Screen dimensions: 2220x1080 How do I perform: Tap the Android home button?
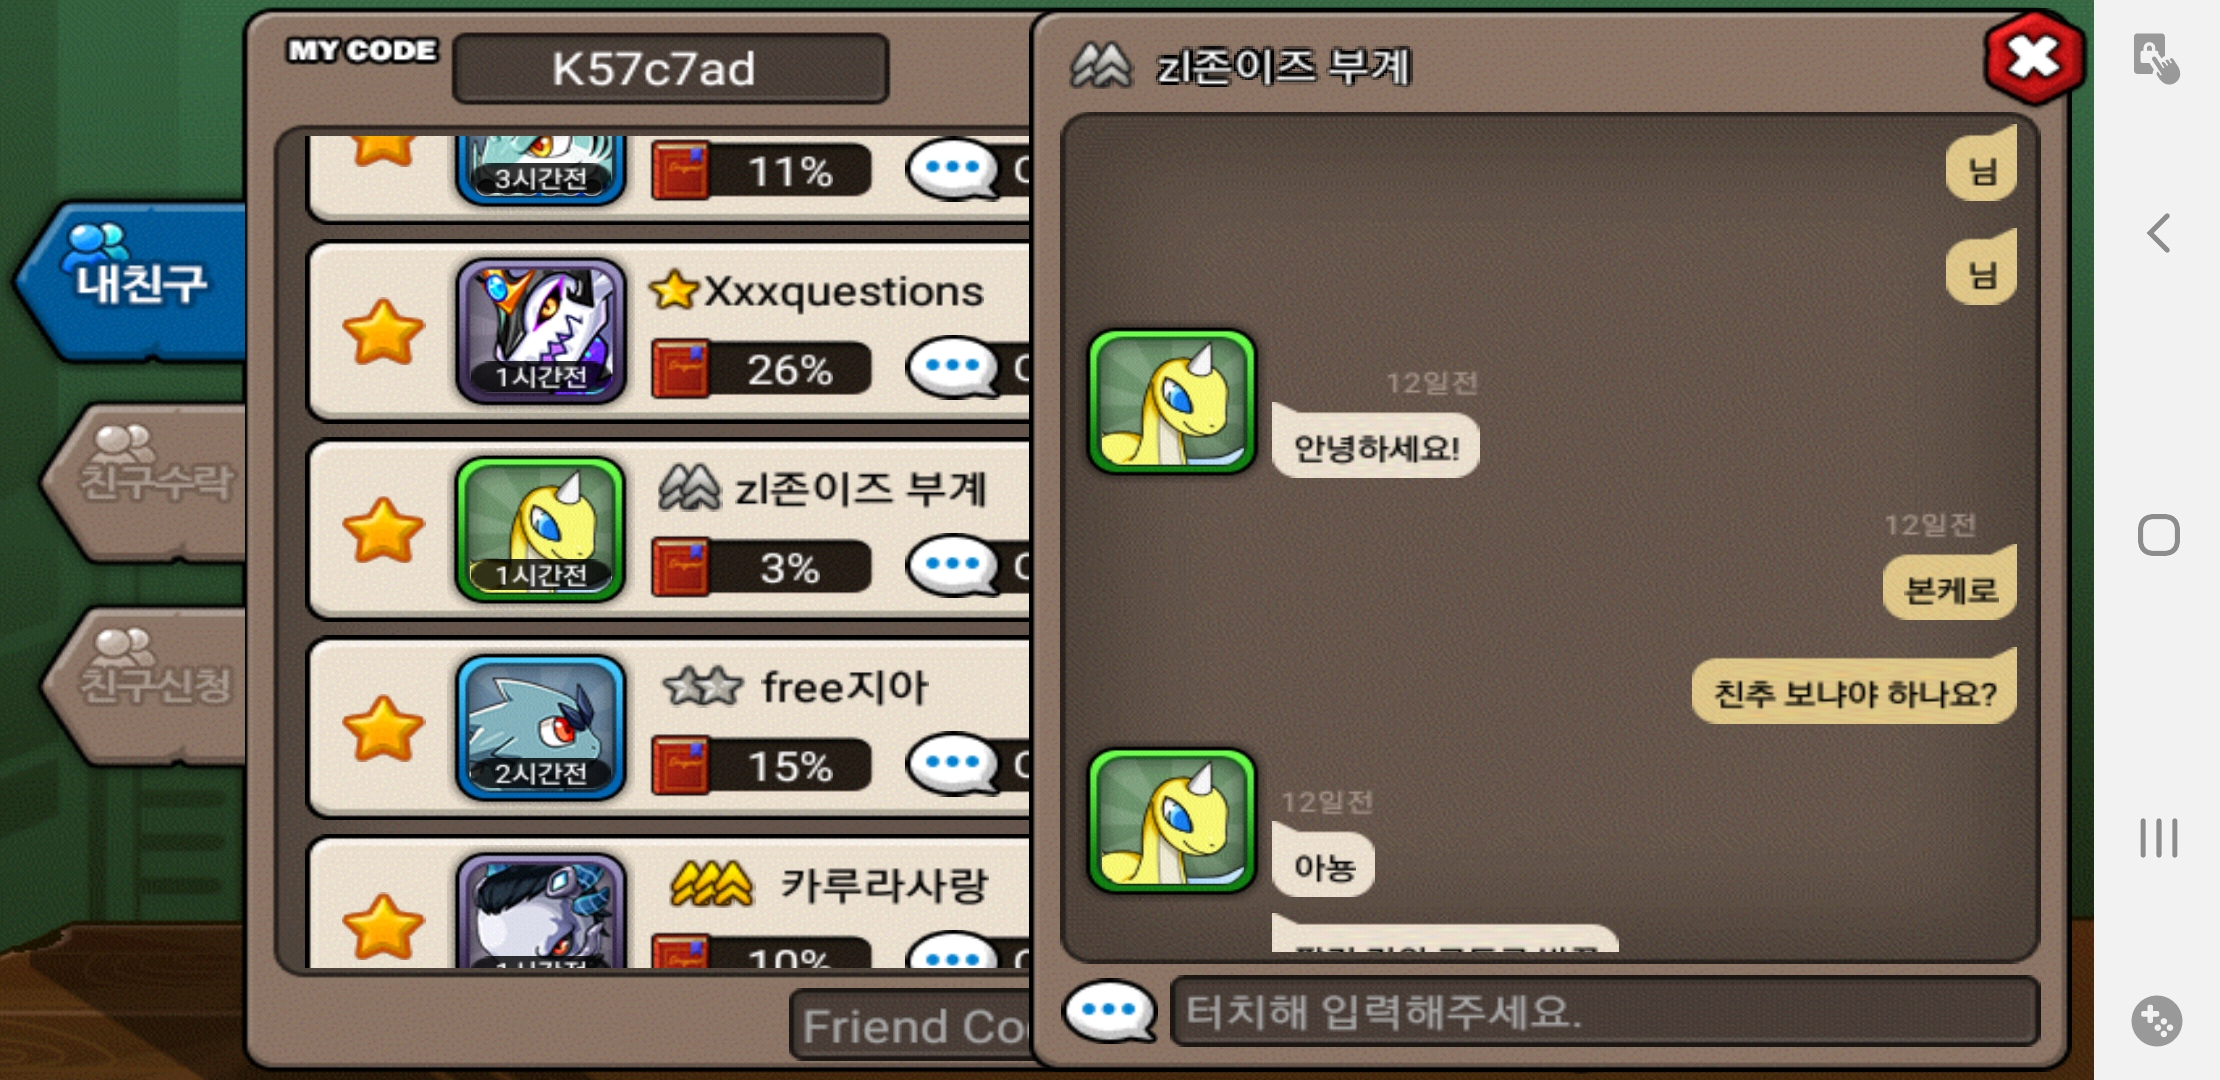(x=2158, y=535)
